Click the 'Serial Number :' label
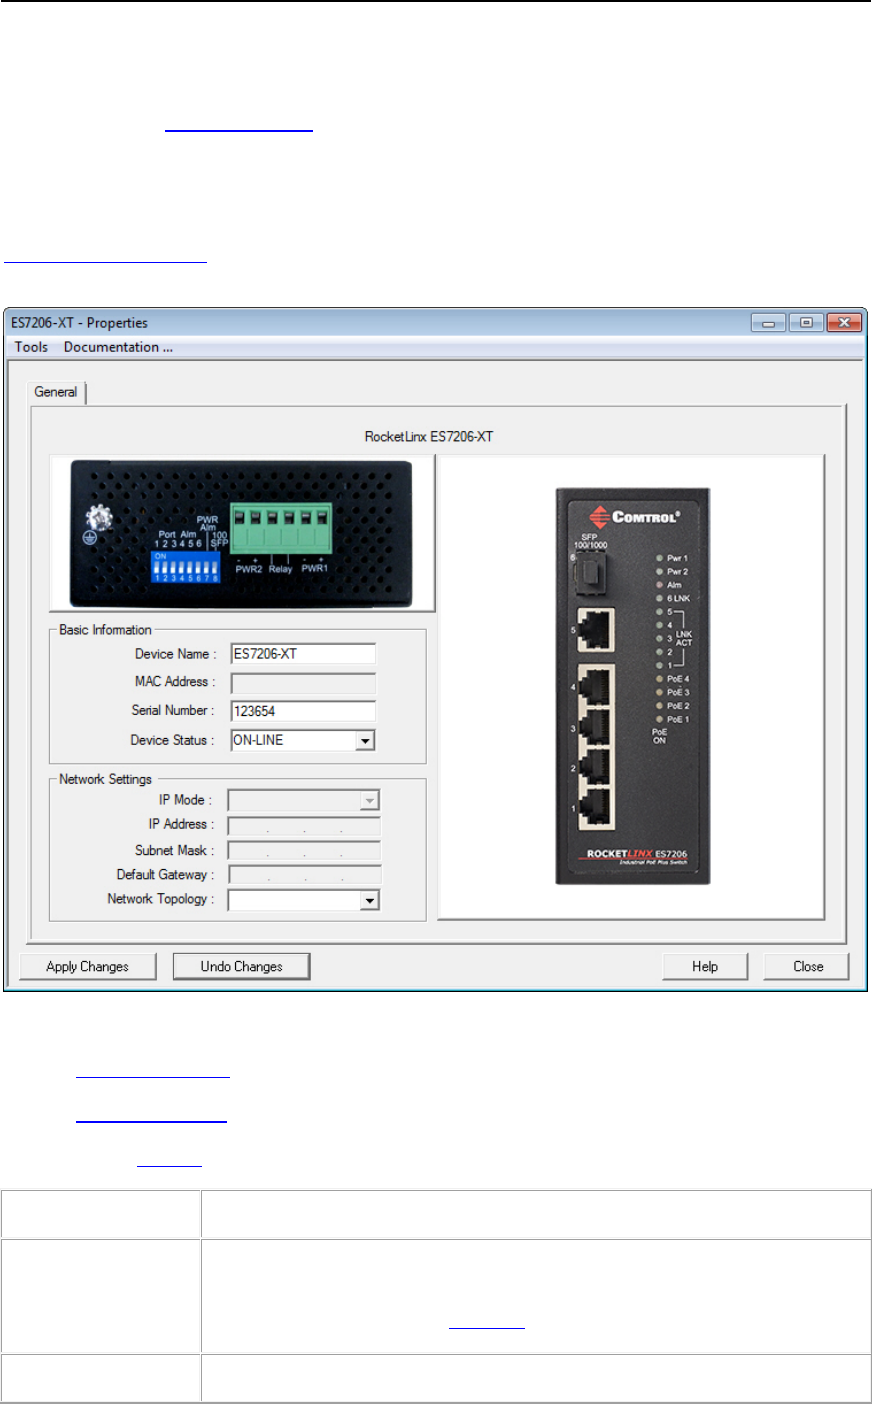Viewport: 872px width, 1404px height. 173,710
